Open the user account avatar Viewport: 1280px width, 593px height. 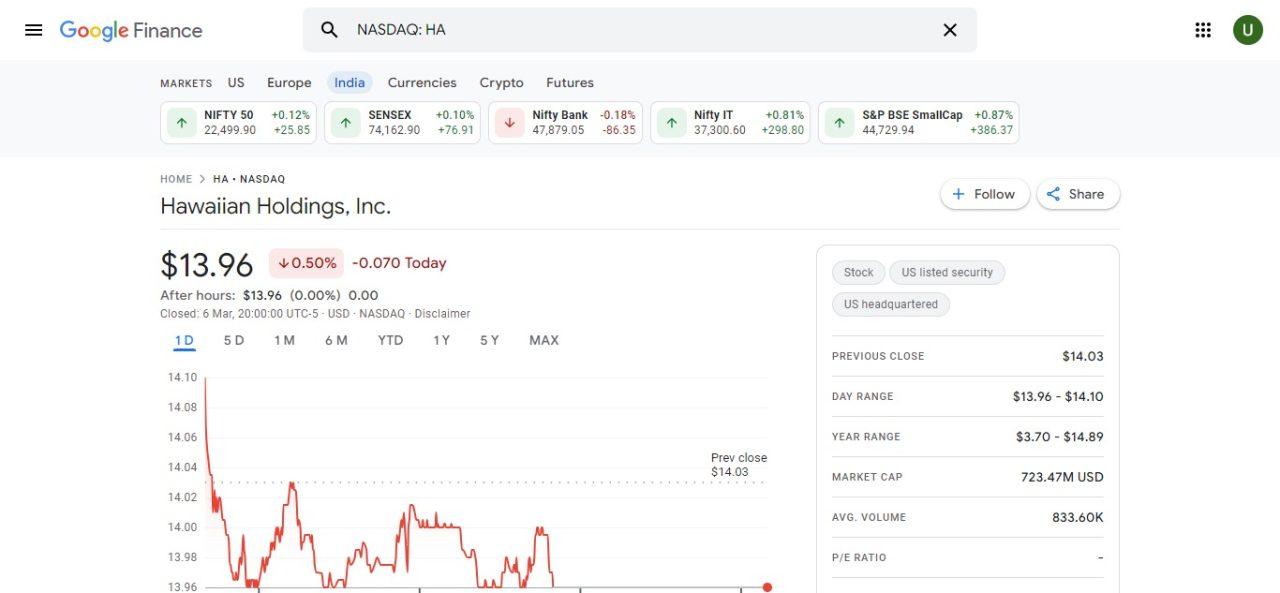click(1247, 30)
